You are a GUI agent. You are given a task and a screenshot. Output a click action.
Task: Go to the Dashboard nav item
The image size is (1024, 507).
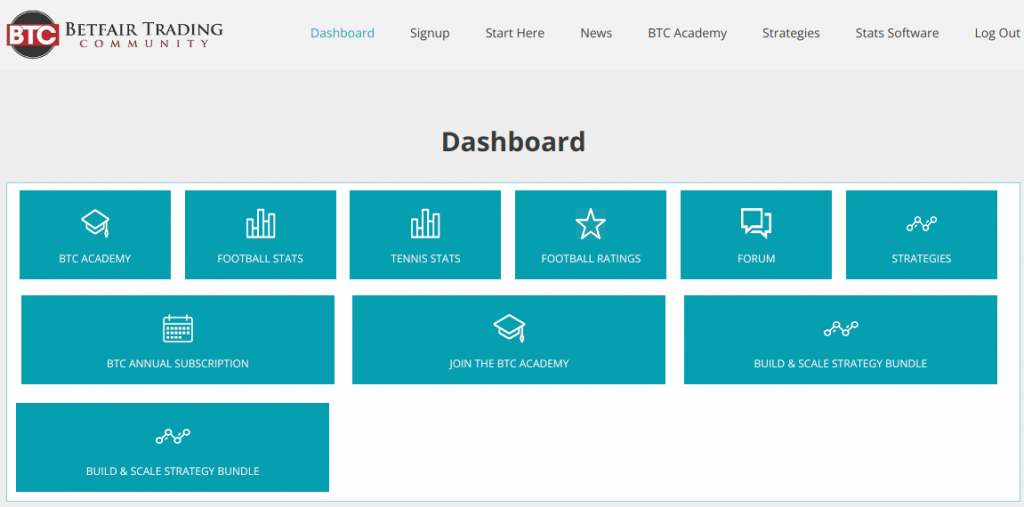(x=342, y=33)
